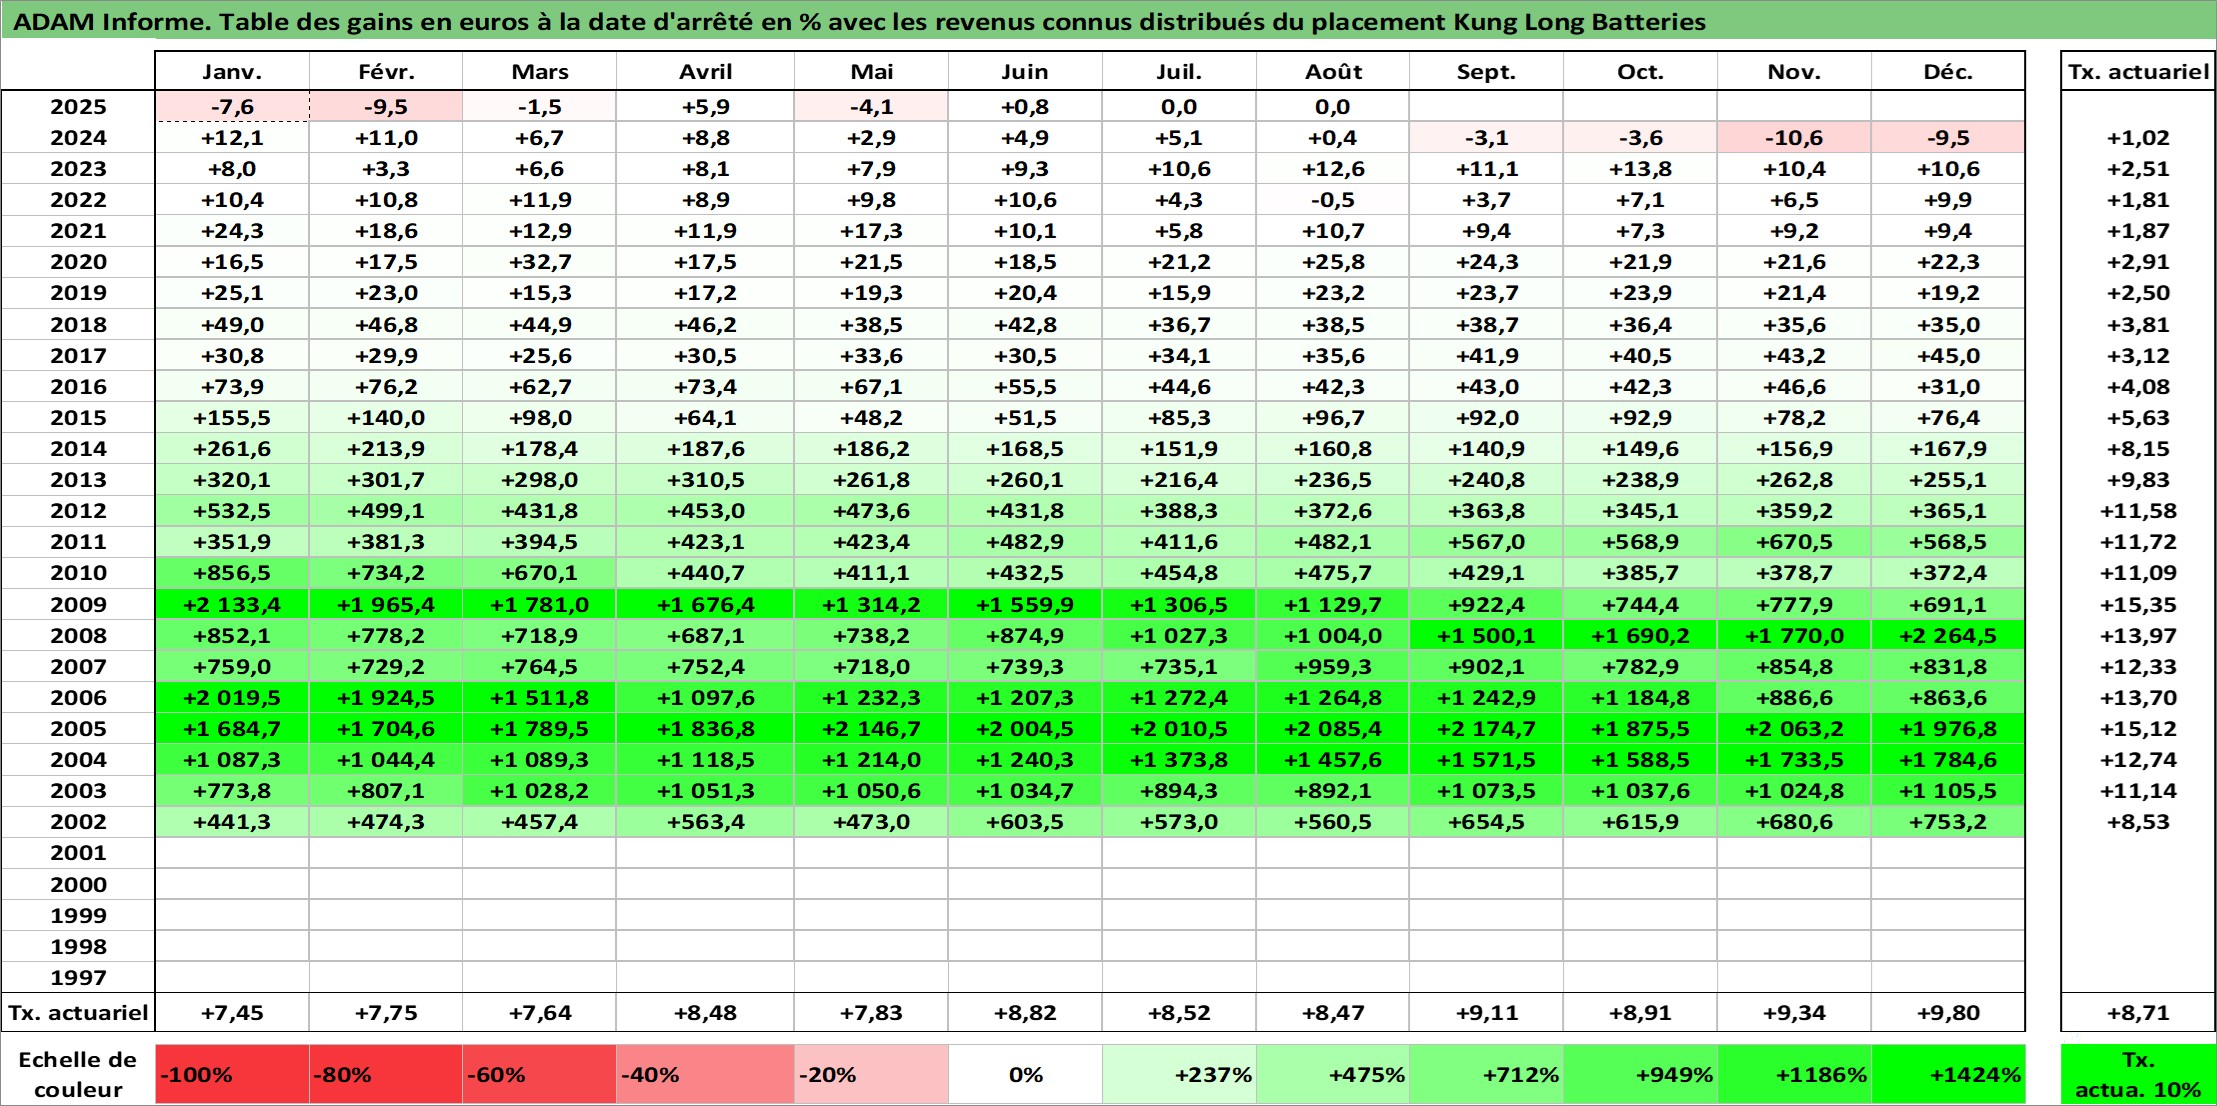
Task: Click the cell showing +670,5
Action: click(x=1794, y=541)
